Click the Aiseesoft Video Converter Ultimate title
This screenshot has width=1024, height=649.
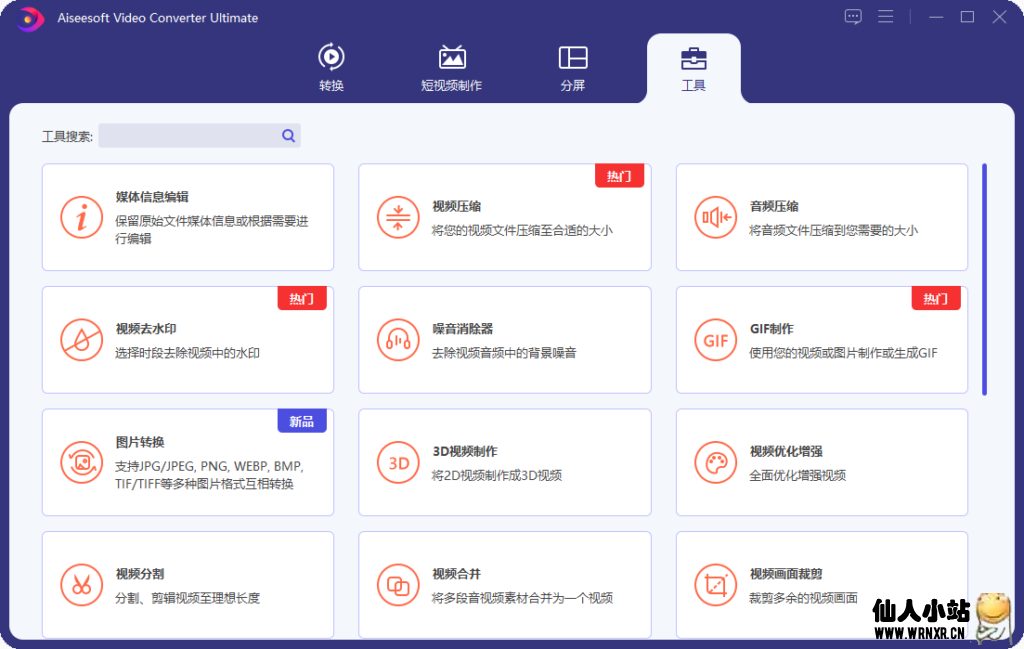[157, 18]
